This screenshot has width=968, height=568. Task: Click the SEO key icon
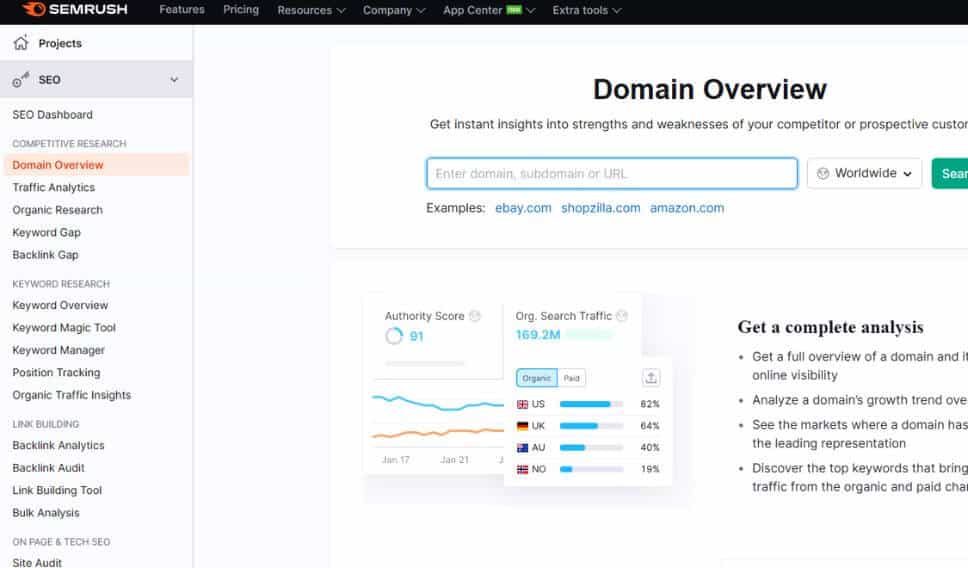click(21, 80)
